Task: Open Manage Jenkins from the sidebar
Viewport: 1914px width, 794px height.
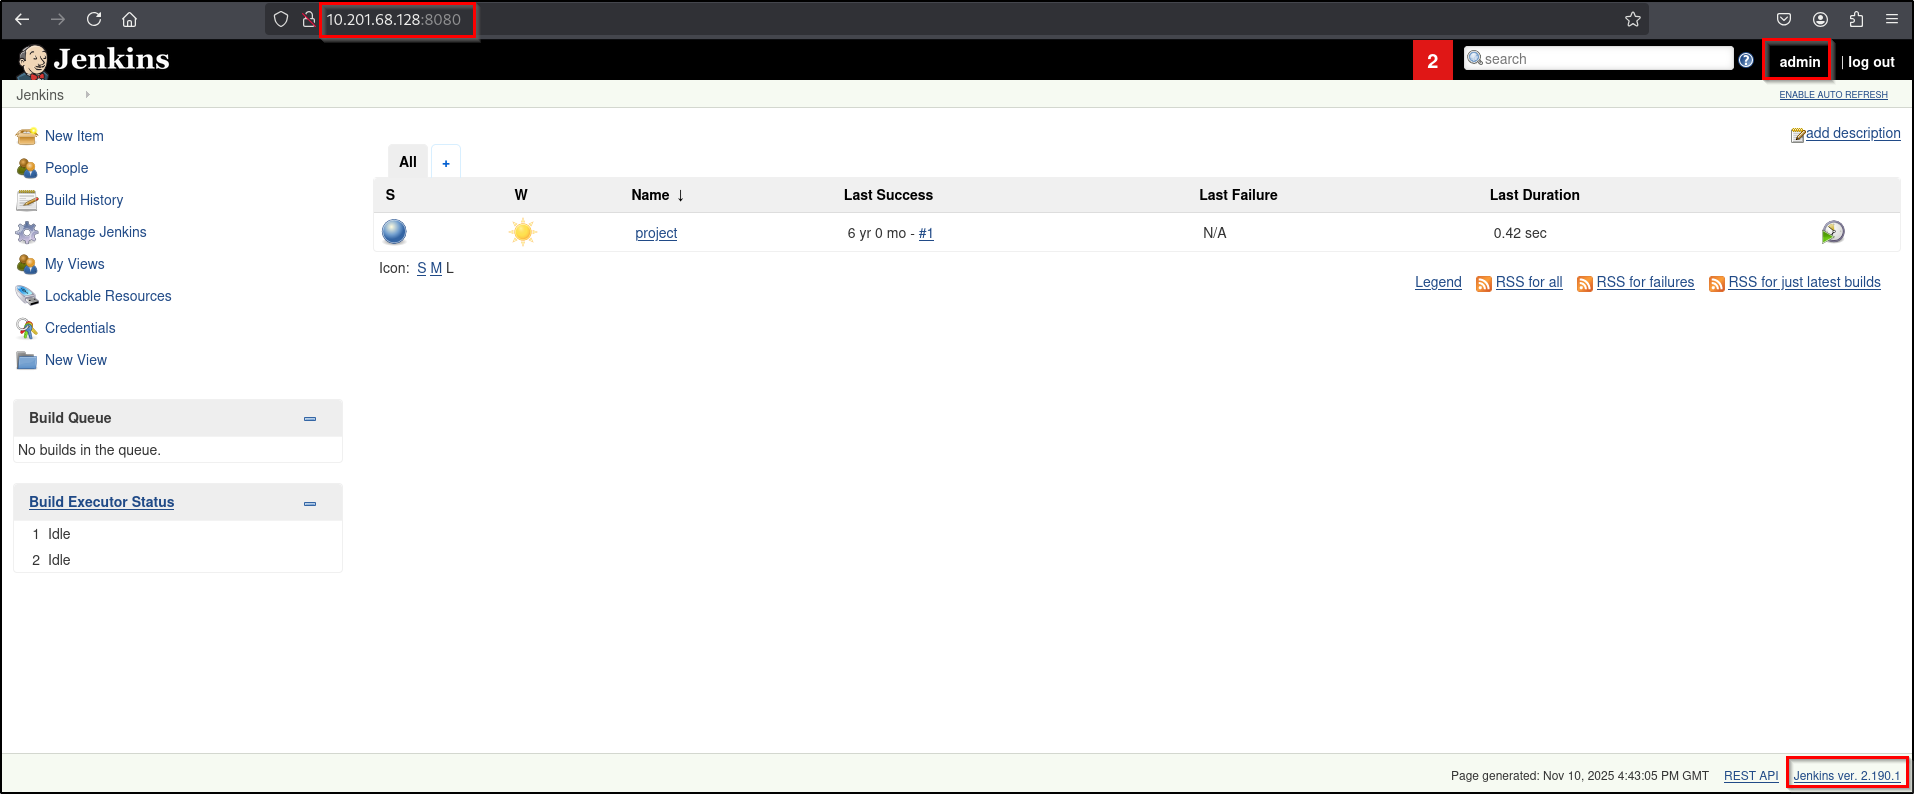Action: coord(96,232)
